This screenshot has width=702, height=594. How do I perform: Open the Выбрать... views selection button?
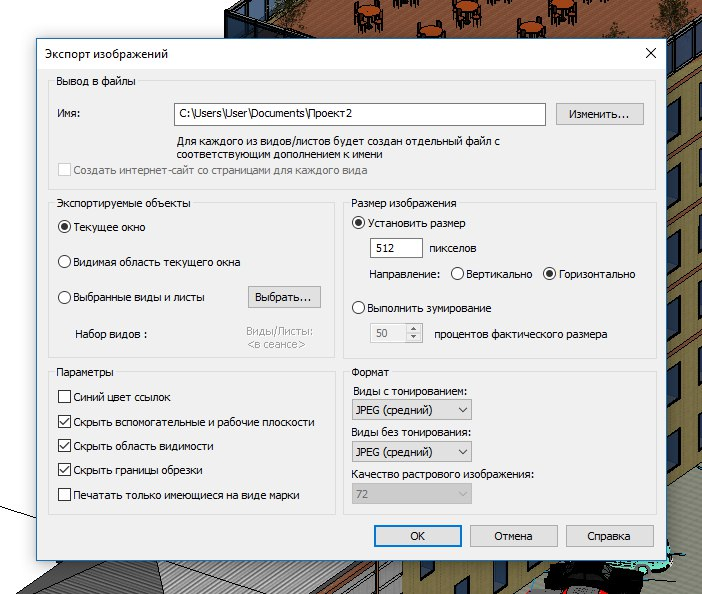point(284,297)
